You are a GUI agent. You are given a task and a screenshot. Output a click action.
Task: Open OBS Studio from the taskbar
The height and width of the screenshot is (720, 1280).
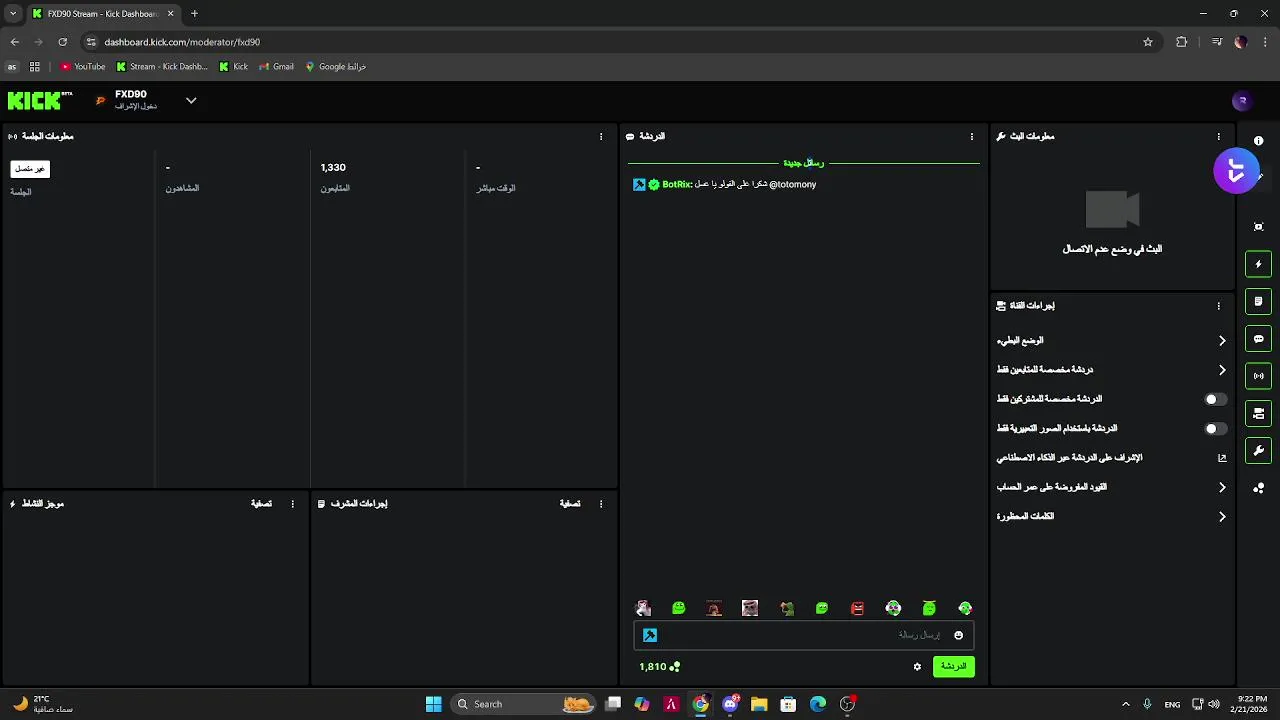click(x=847, y=704)
